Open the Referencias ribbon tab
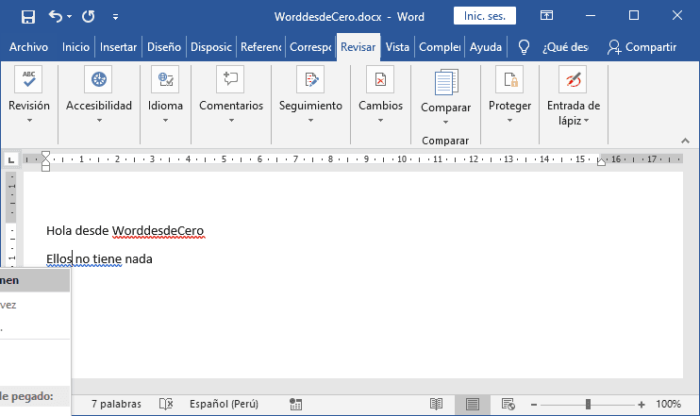700x416 pixels. click(261, 47)
